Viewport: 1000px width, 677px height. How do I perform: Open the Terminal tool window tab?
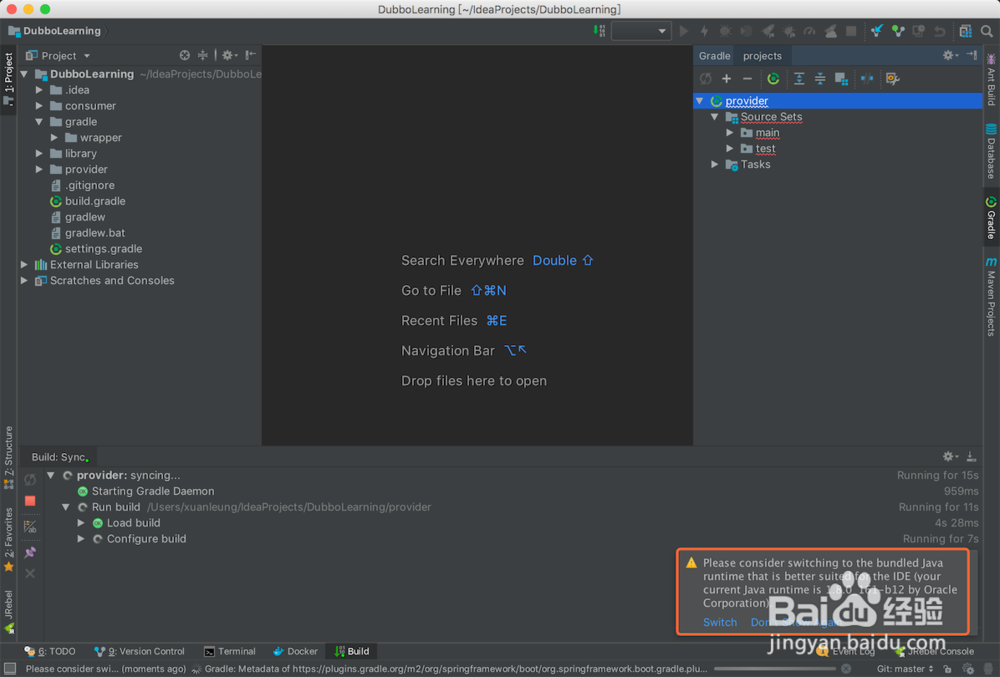230,651
